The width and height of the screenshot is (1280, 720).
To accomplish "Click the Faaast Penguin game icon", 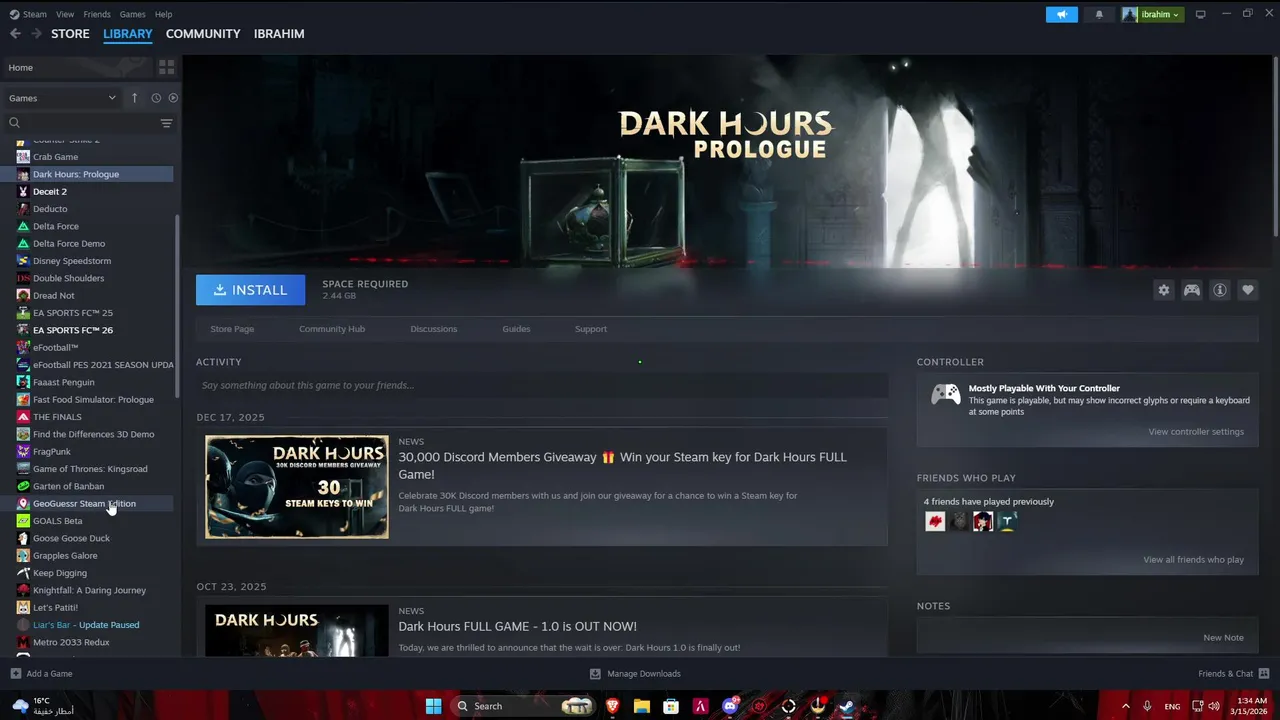I will [23, 382].
